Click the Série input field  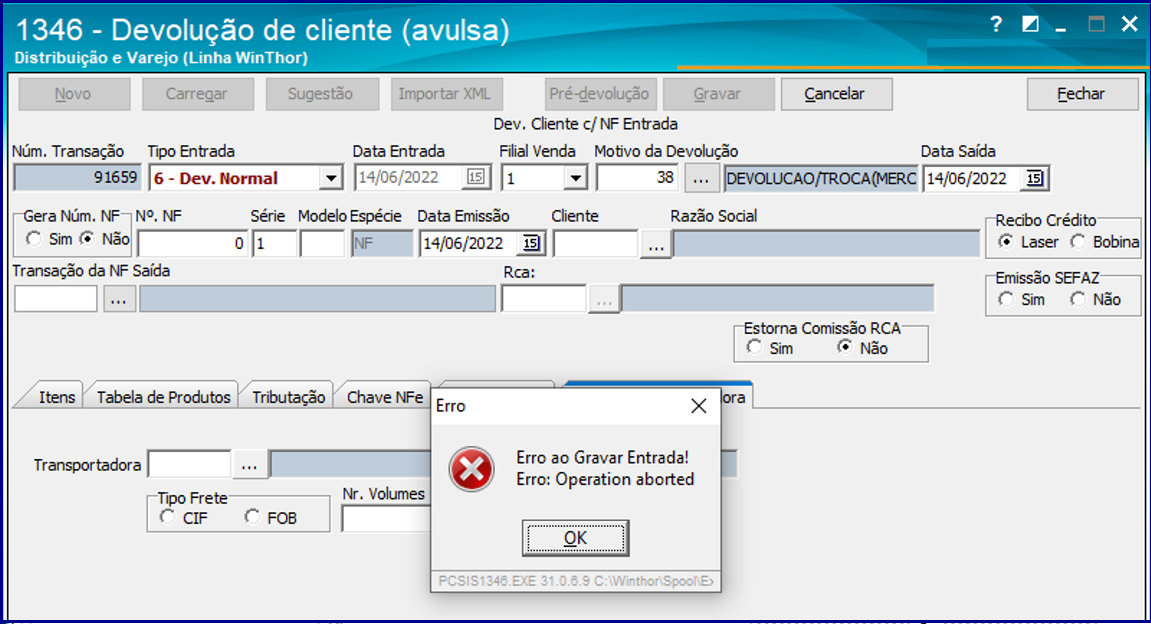[275, 244]
